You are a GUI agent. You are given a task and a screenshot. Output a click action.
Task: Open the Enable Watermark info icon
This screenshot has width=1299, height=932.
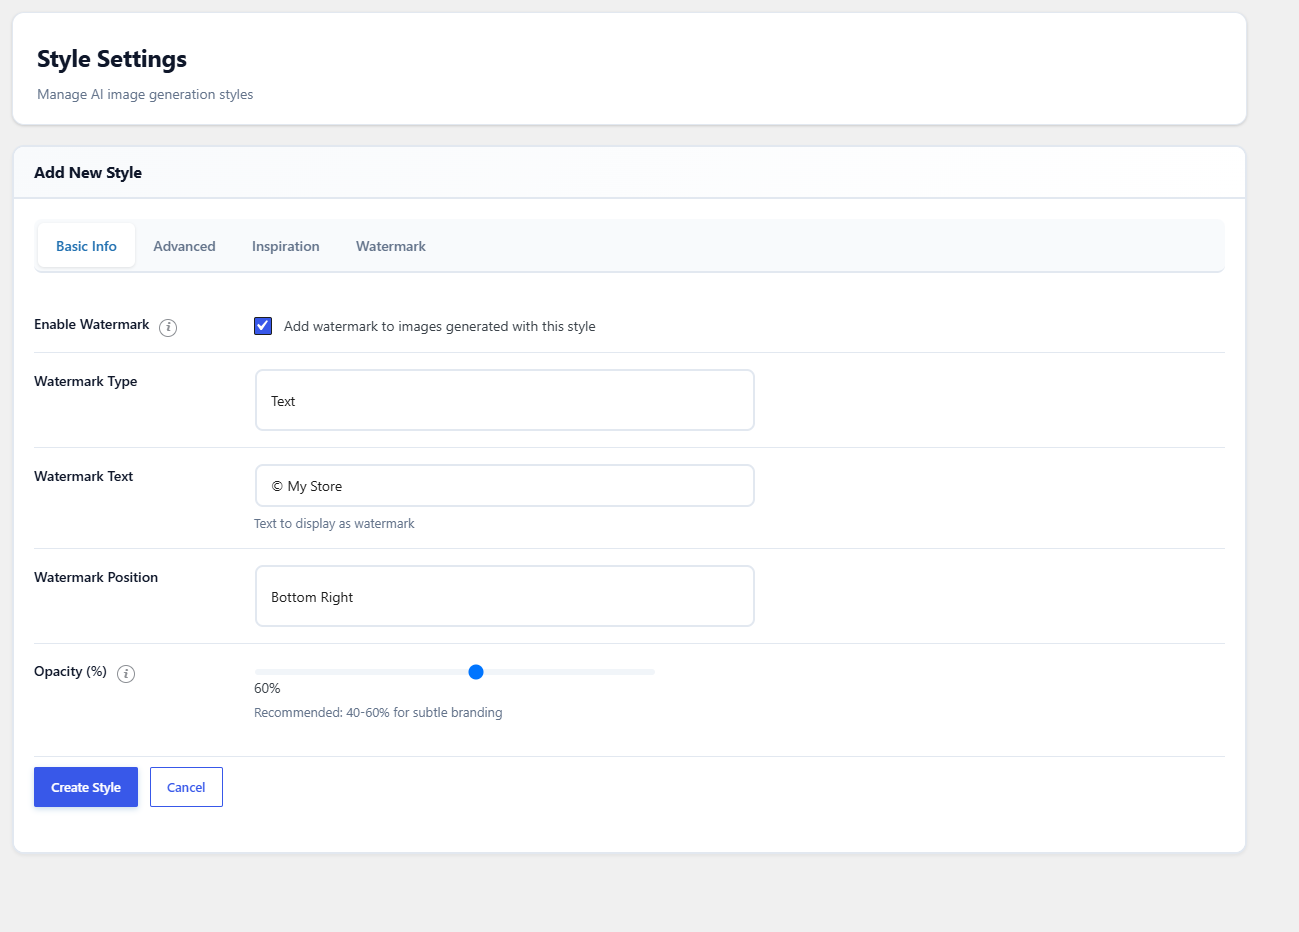tap(168, 328)
